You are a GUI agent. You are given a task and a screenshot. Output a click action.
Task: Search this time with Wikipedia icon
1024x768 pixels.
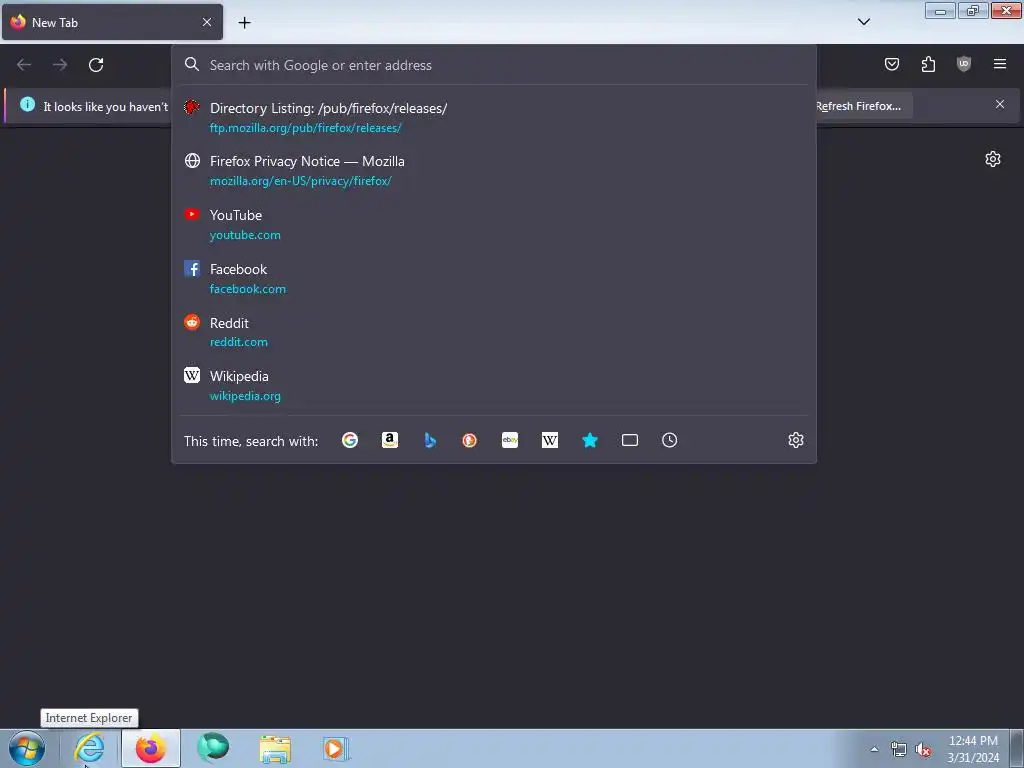(550, 440)
